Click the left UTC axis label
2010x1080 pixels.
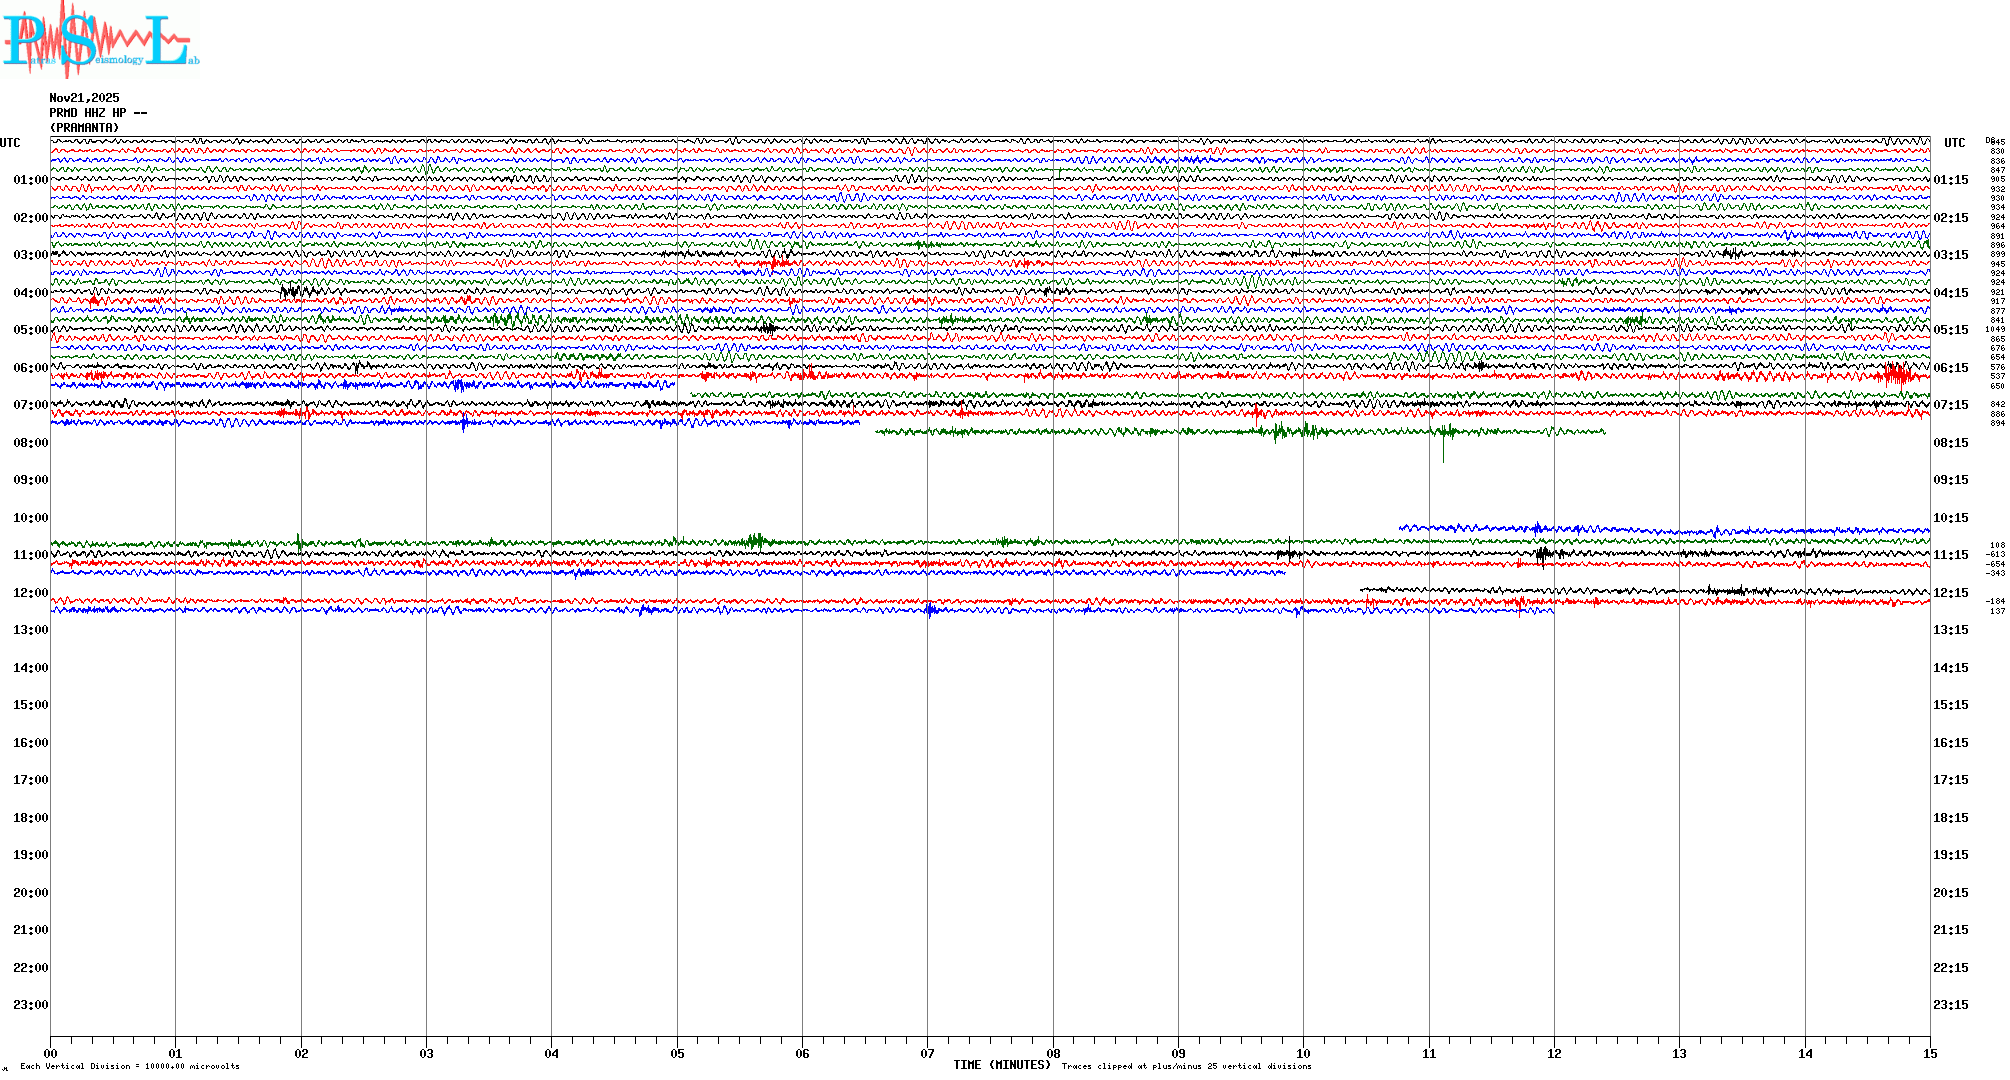coord(10,143)
